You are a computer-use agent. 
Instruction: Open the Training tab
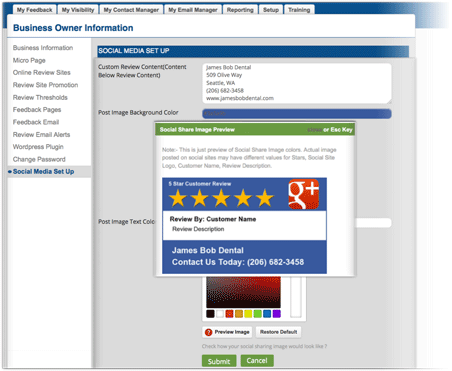coord(299,10)
